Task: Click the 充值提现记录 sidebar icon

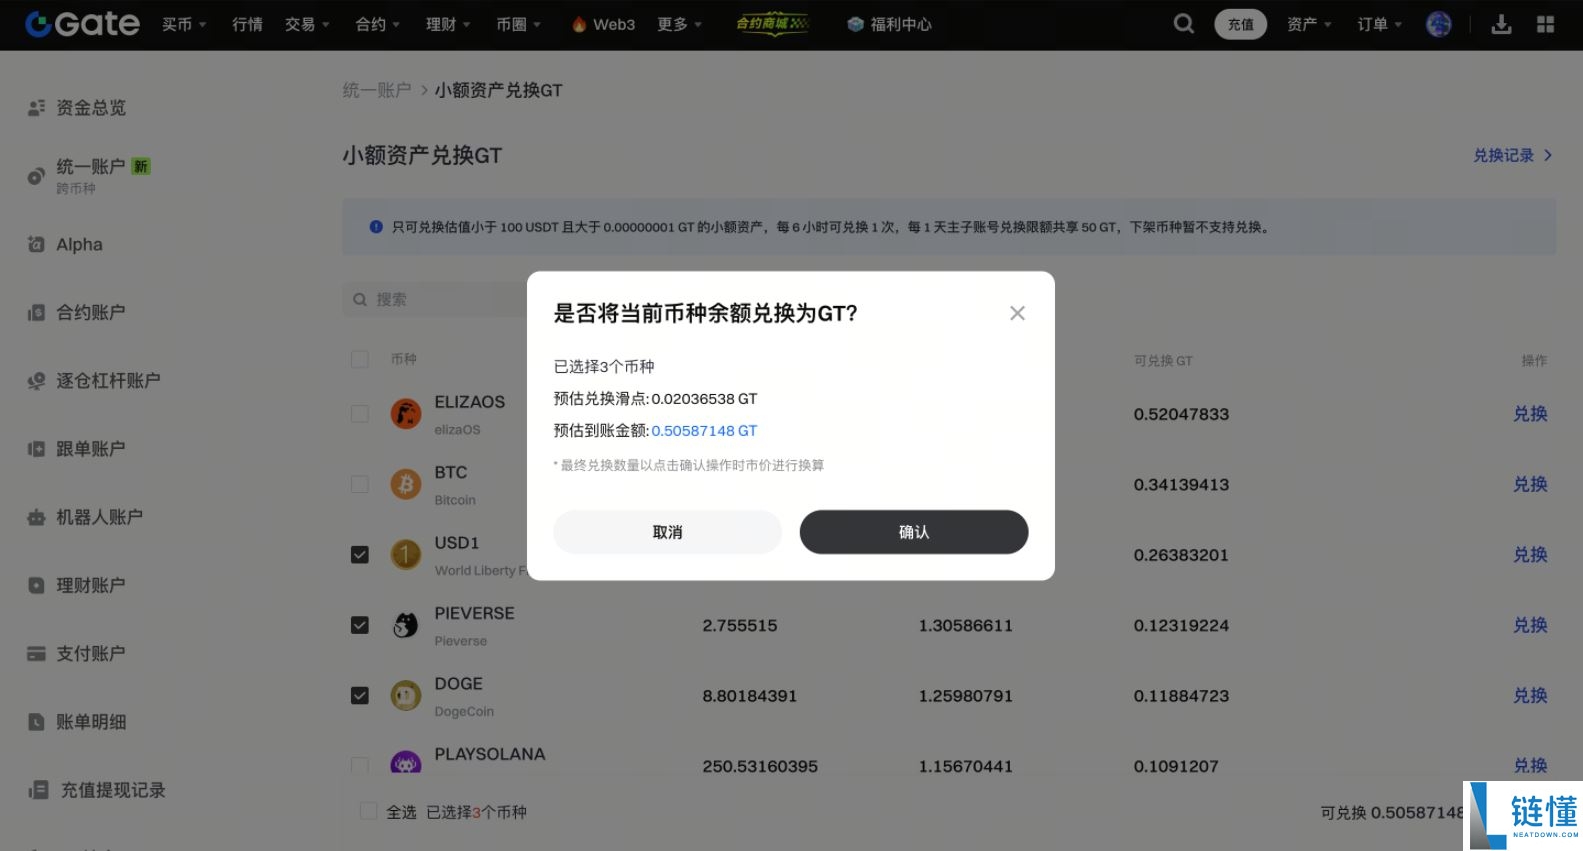Action: coord(38,790)
